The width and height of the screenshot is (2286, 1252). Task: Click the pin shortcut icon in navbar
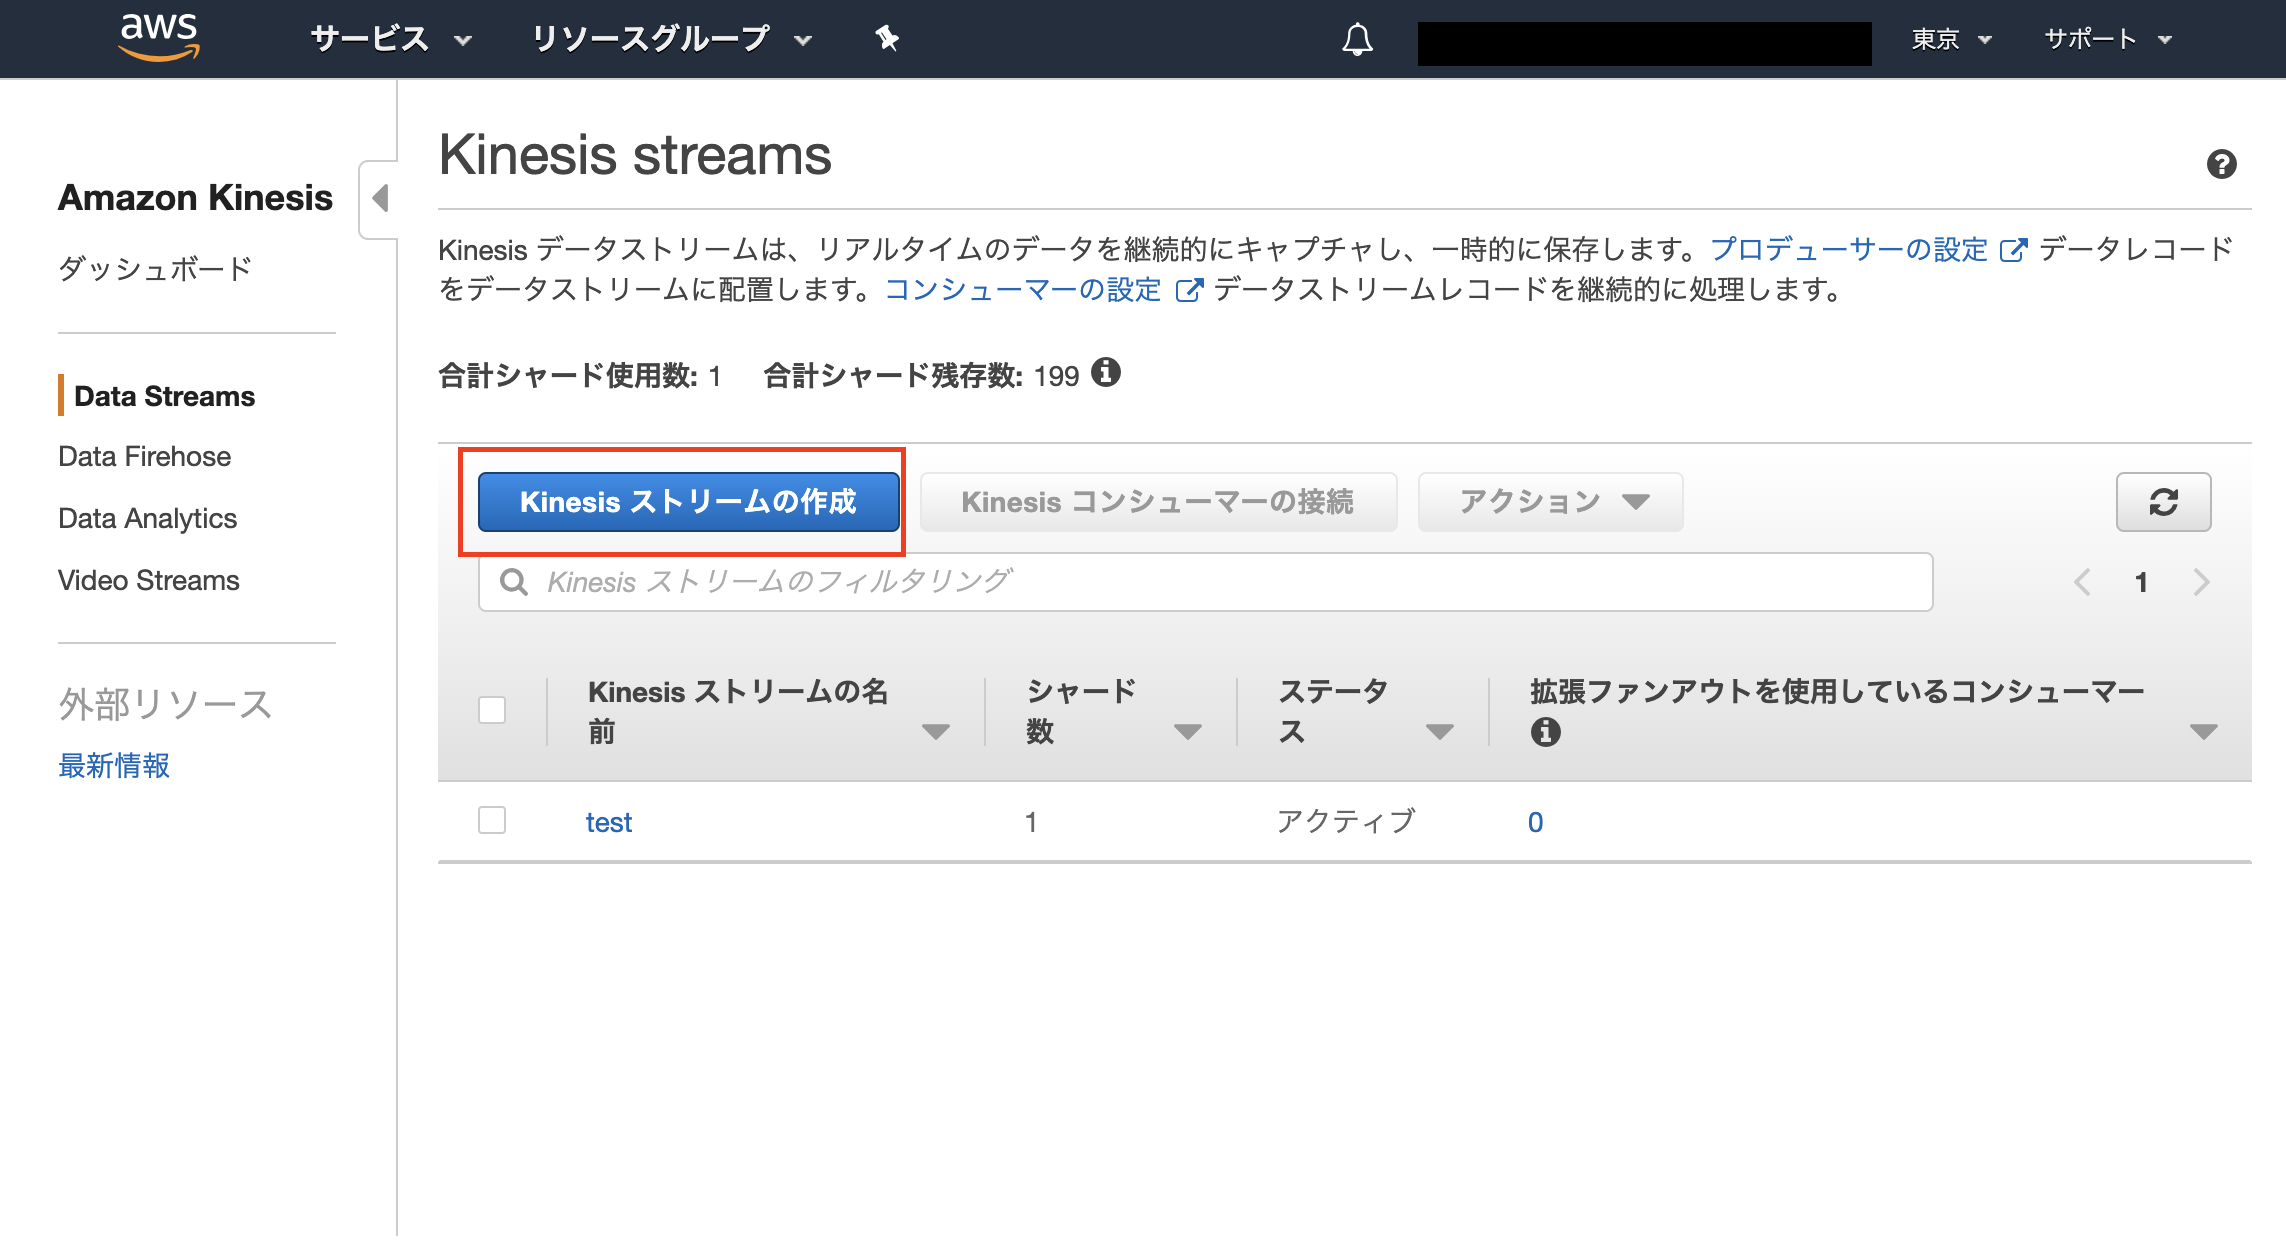[x=886, y=39]
